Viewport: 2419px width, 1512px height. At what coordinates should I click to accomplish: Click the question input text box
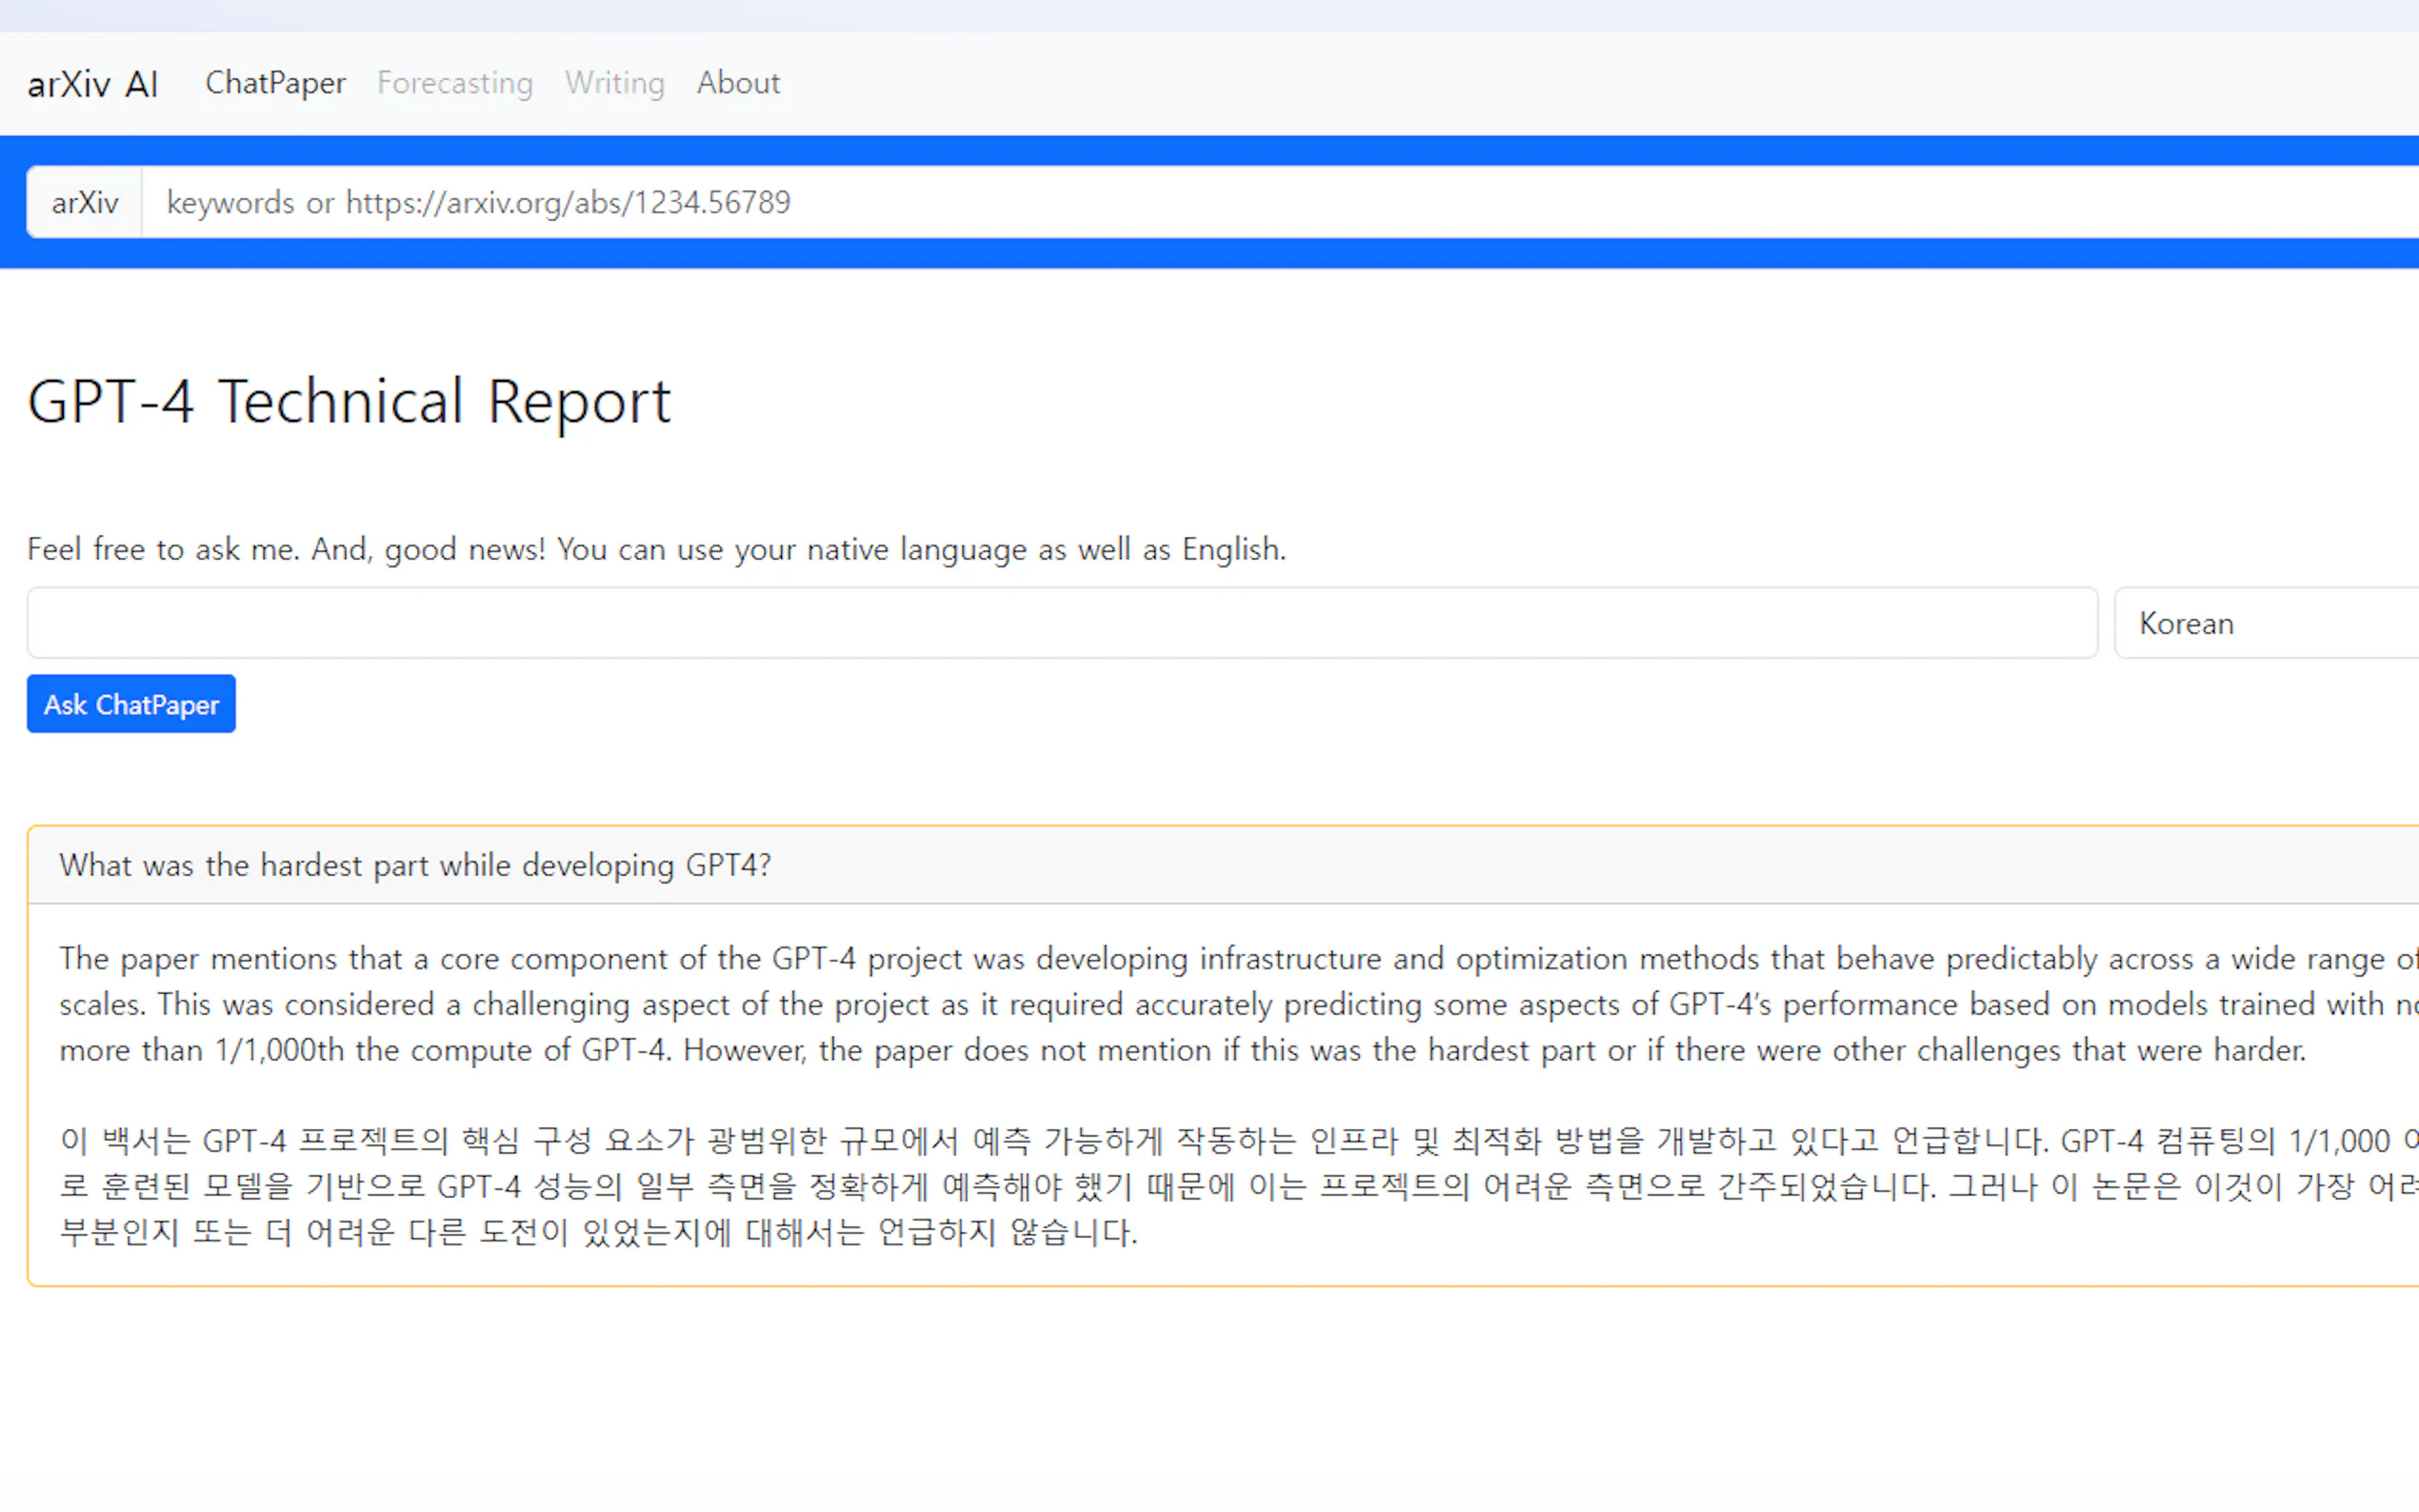click(x=1060, y=623)
